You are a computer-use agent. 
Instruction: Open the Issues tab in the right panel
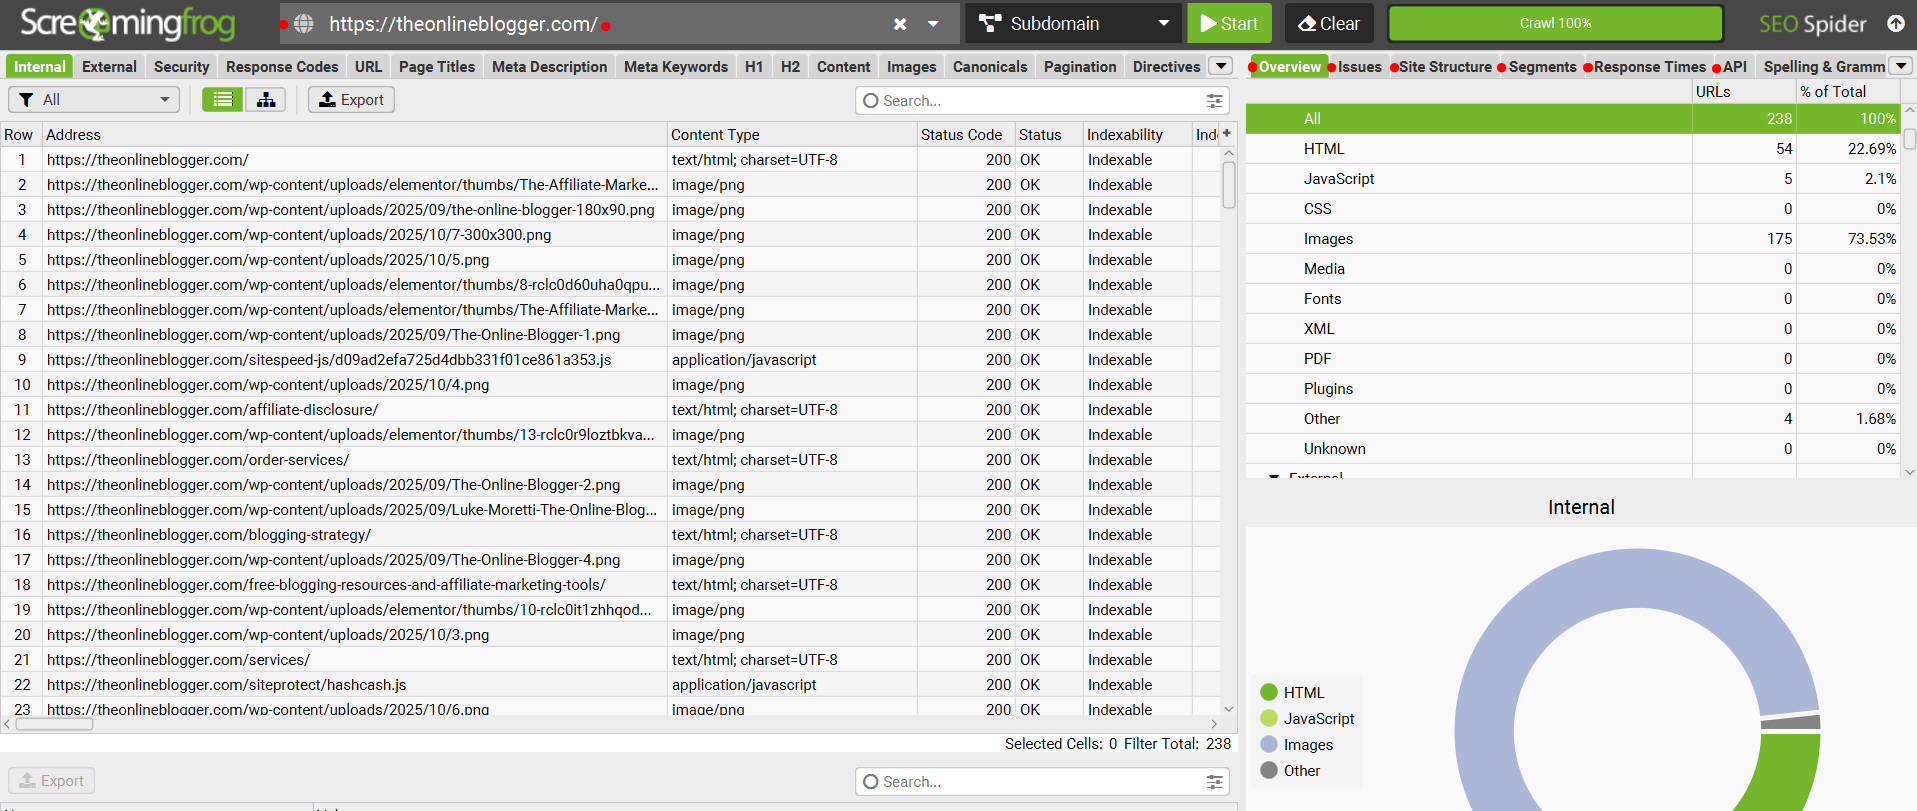(x=1359, y=66)
